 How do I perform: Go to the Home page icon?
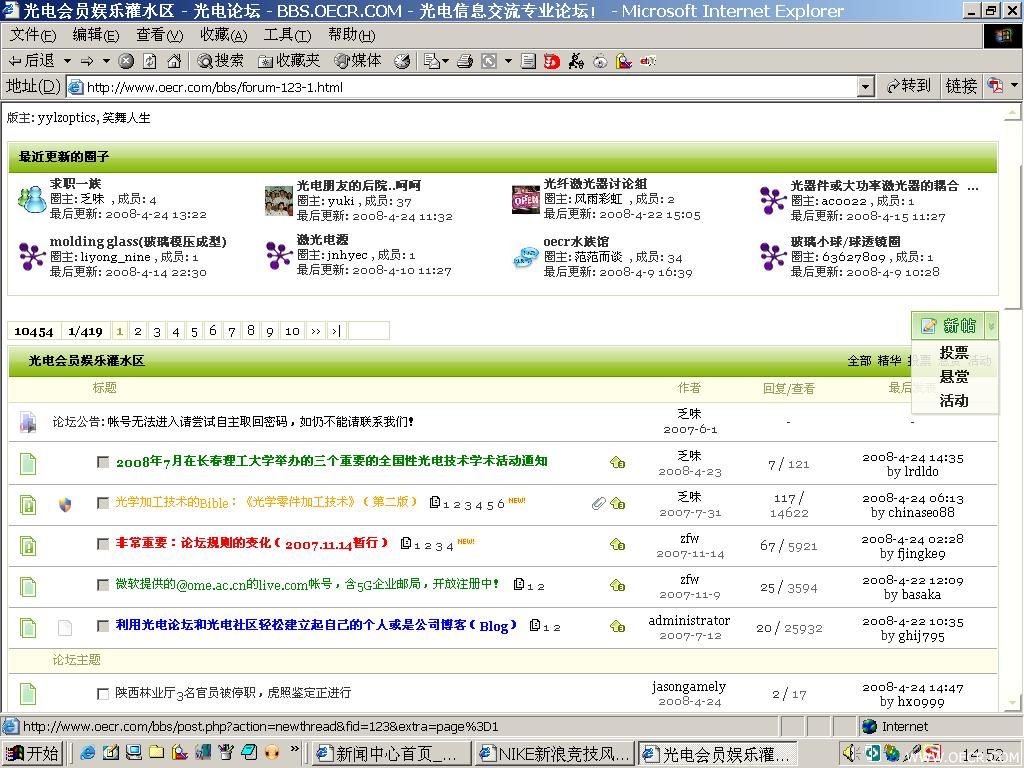point(174,61)
